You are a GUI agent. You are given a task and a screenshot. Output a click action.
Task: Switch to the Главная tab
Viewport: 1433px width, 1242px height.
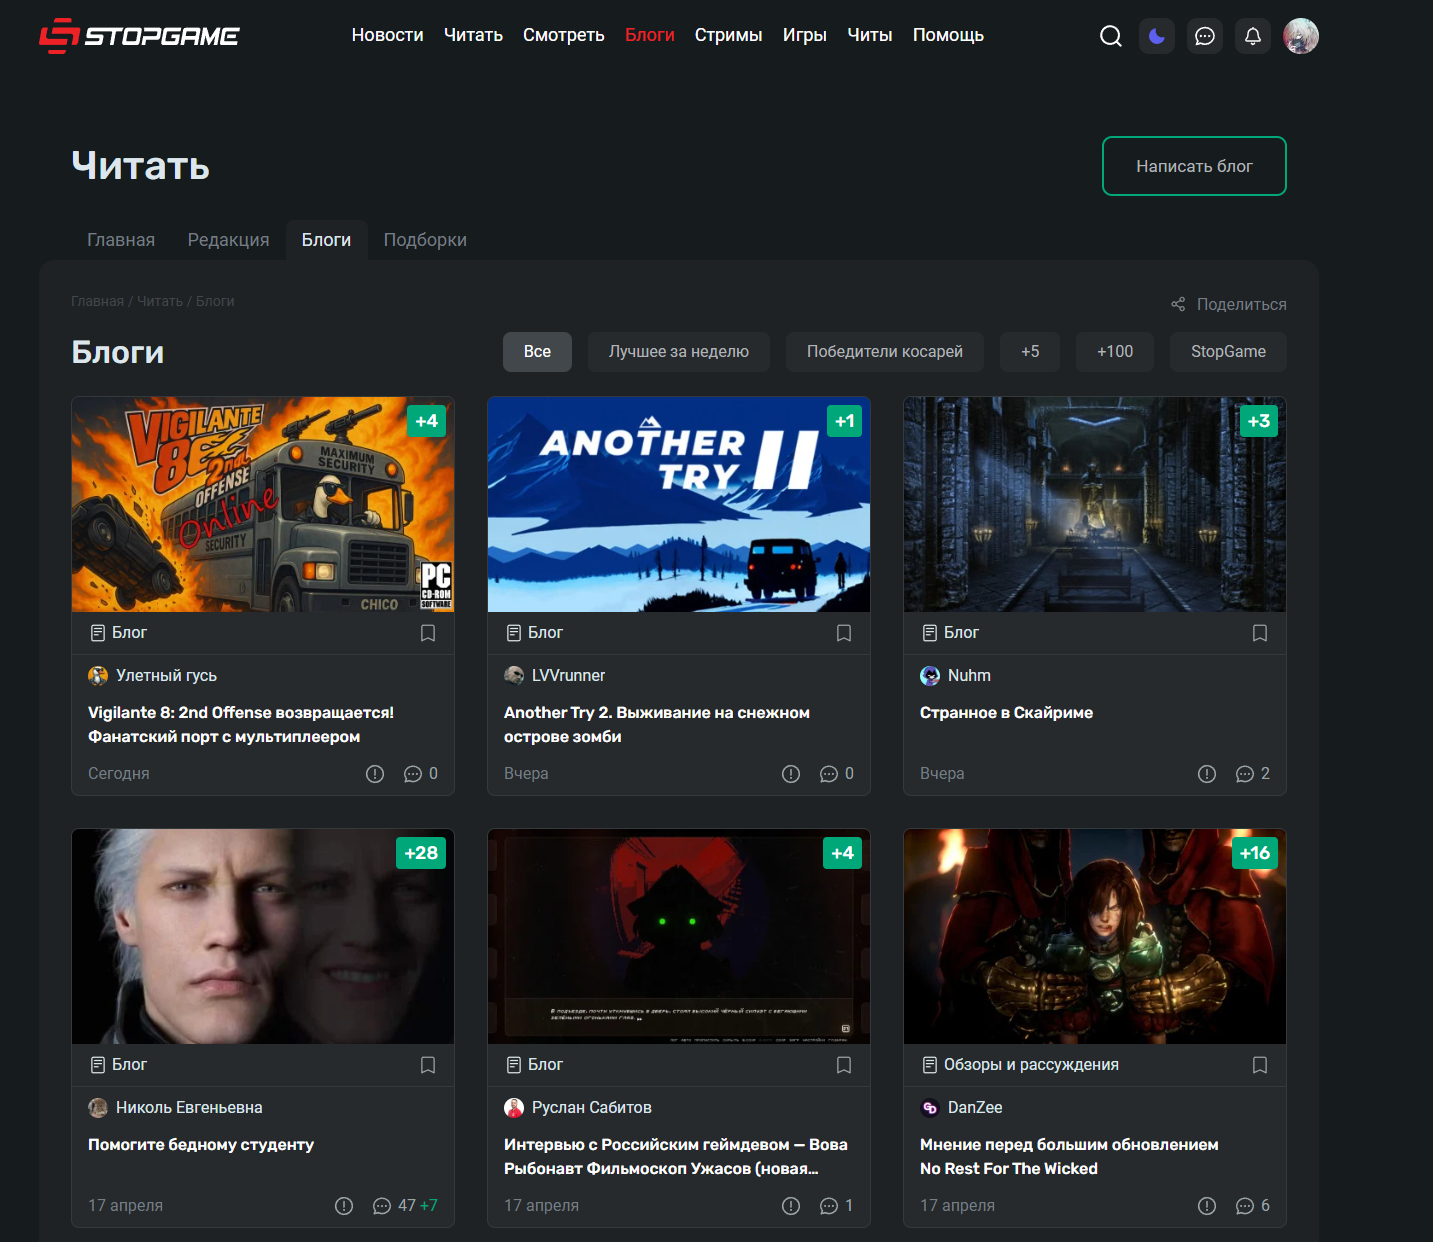[x=121, y=240]
